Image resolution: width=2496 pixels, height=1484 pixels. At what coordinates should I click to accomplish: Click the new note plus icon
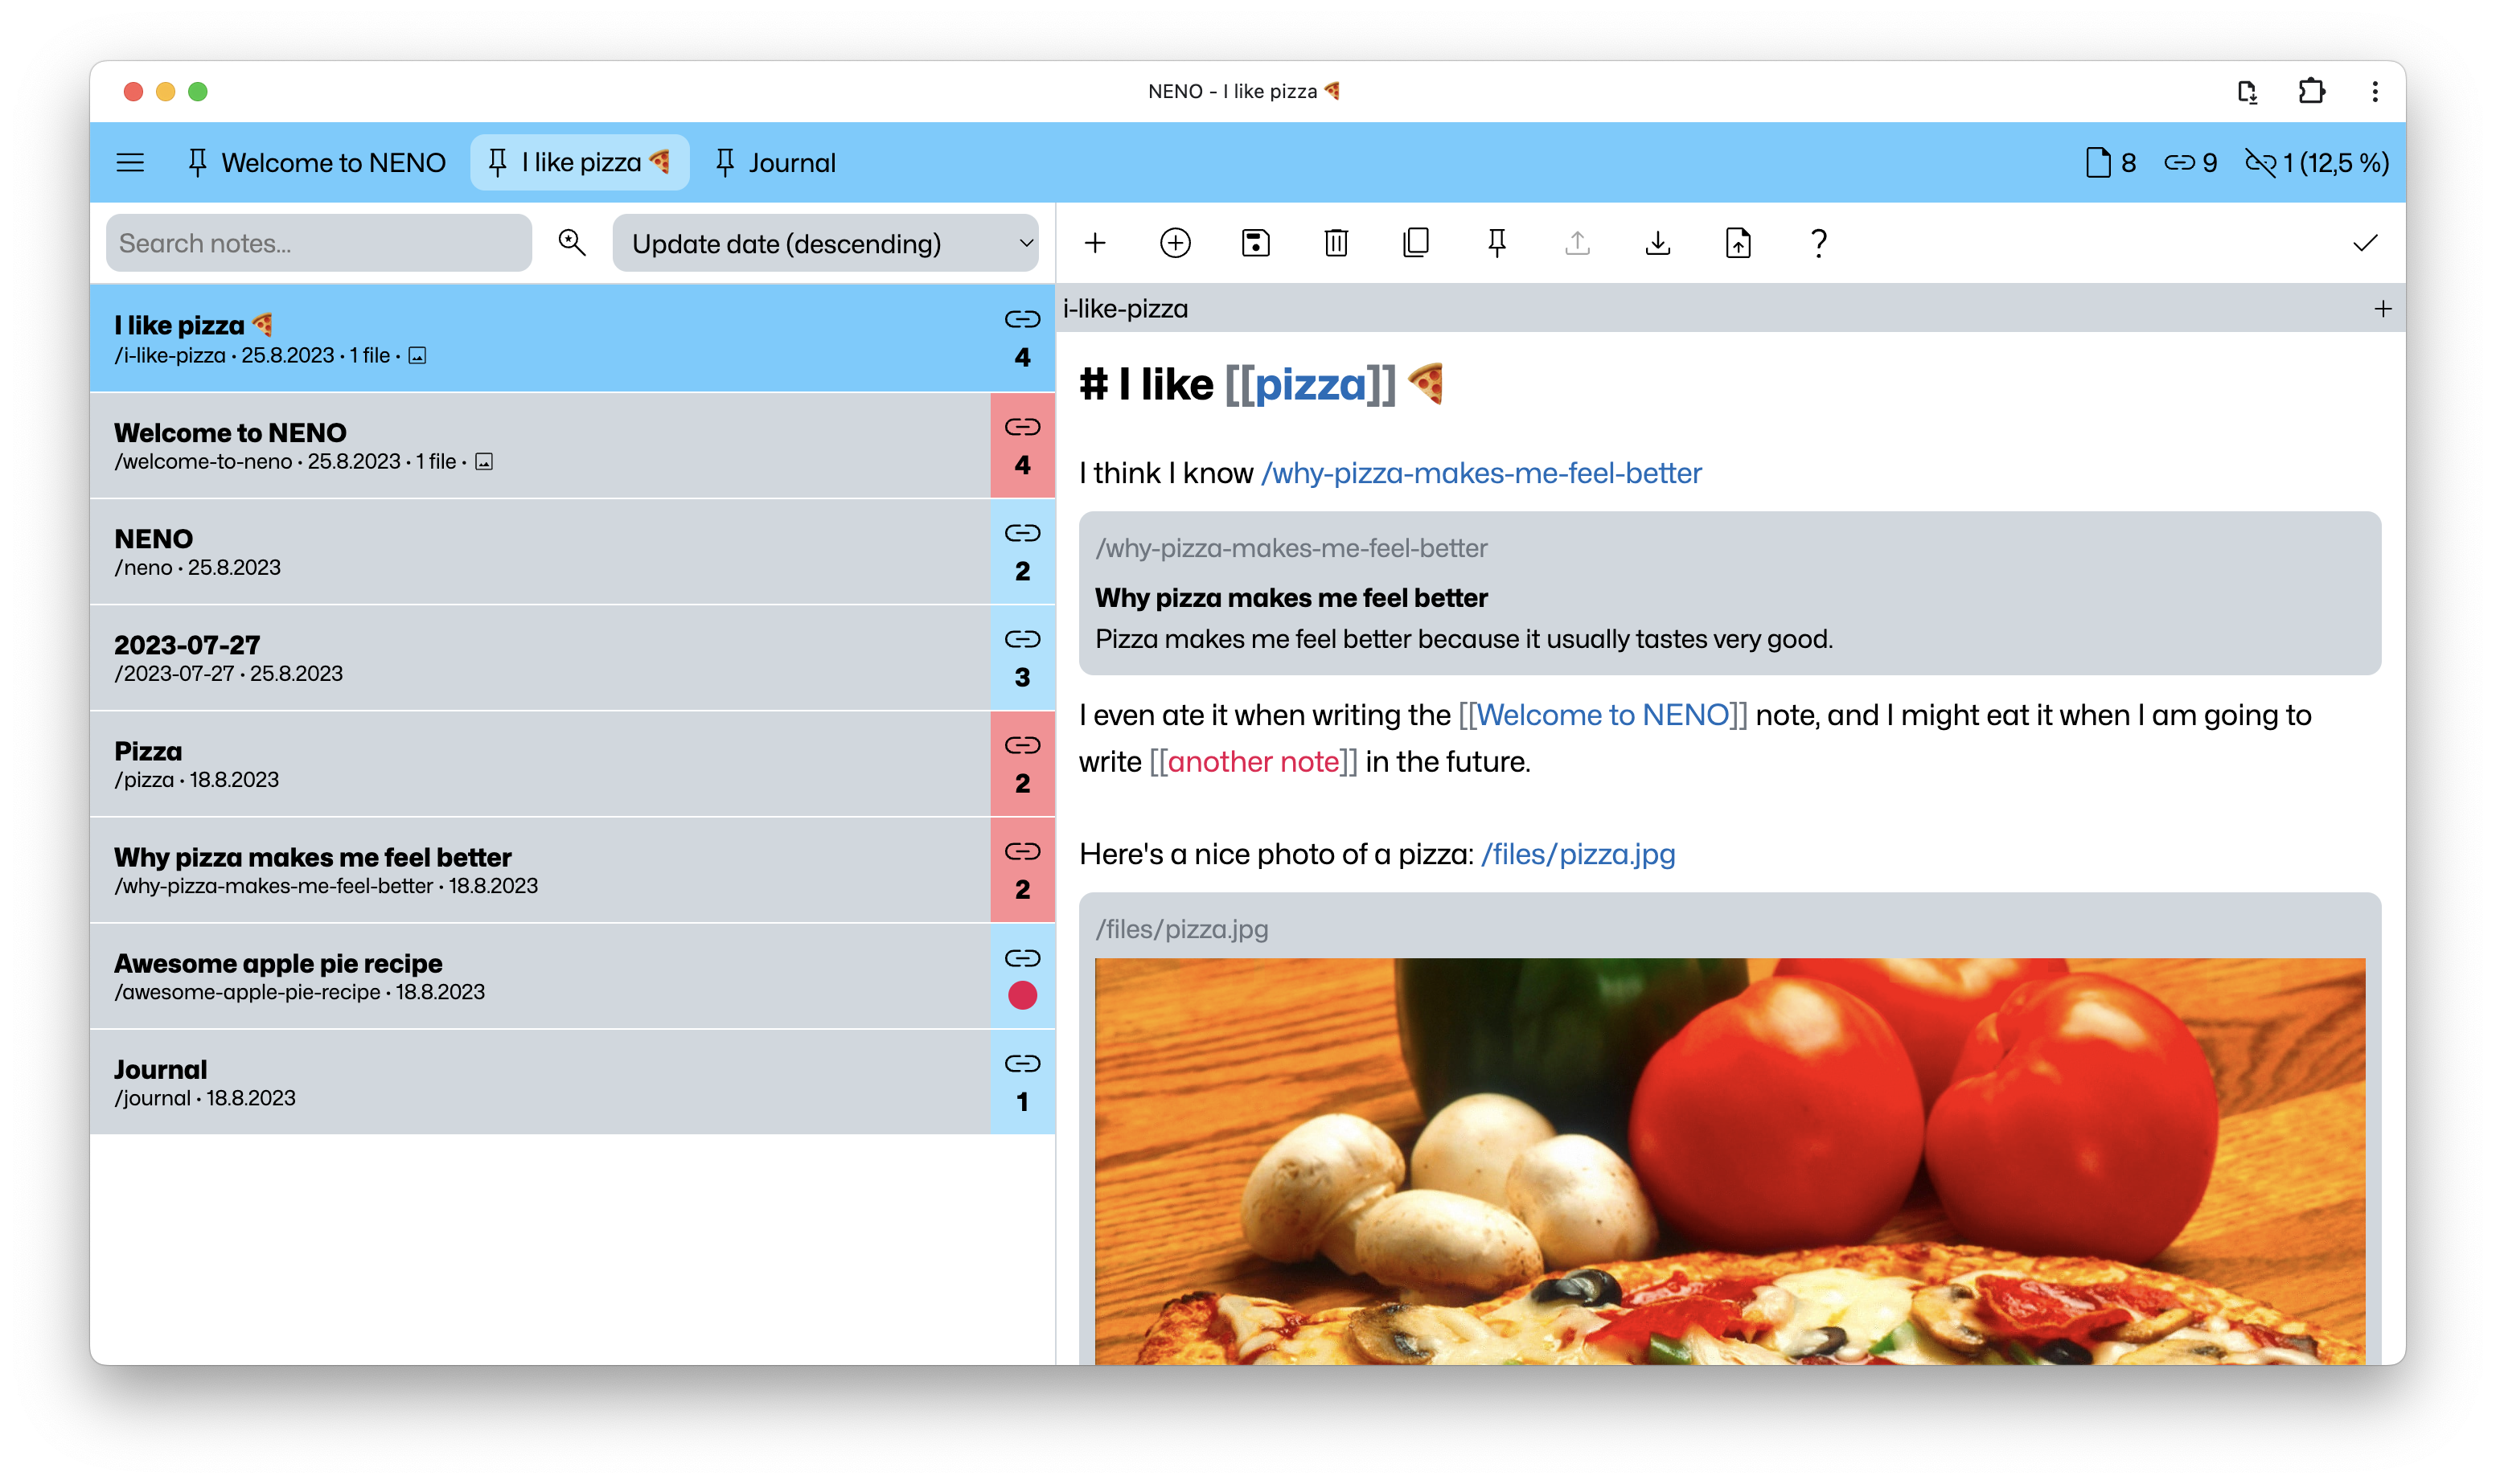click(x=1095, y=243)
